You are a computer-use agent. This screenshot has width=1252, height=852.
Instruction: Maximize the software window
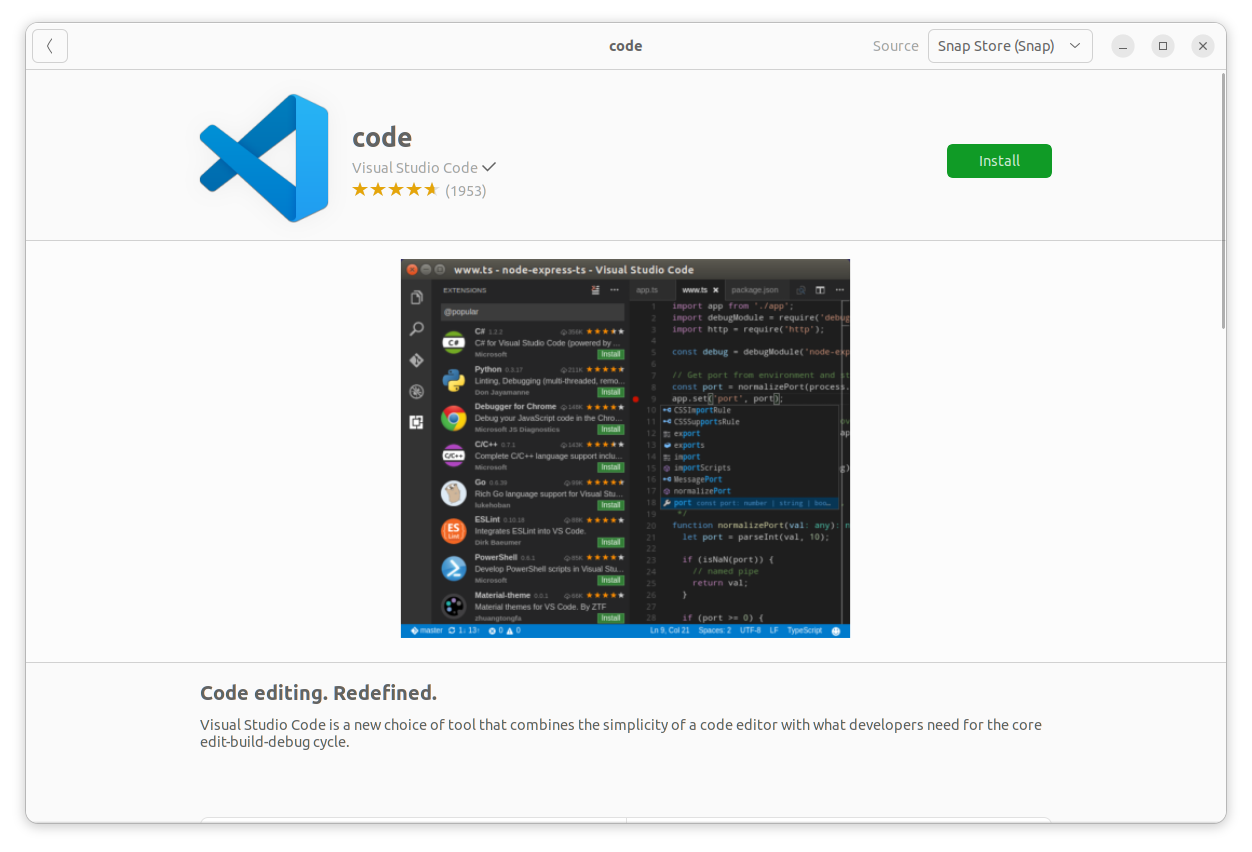1162,46
